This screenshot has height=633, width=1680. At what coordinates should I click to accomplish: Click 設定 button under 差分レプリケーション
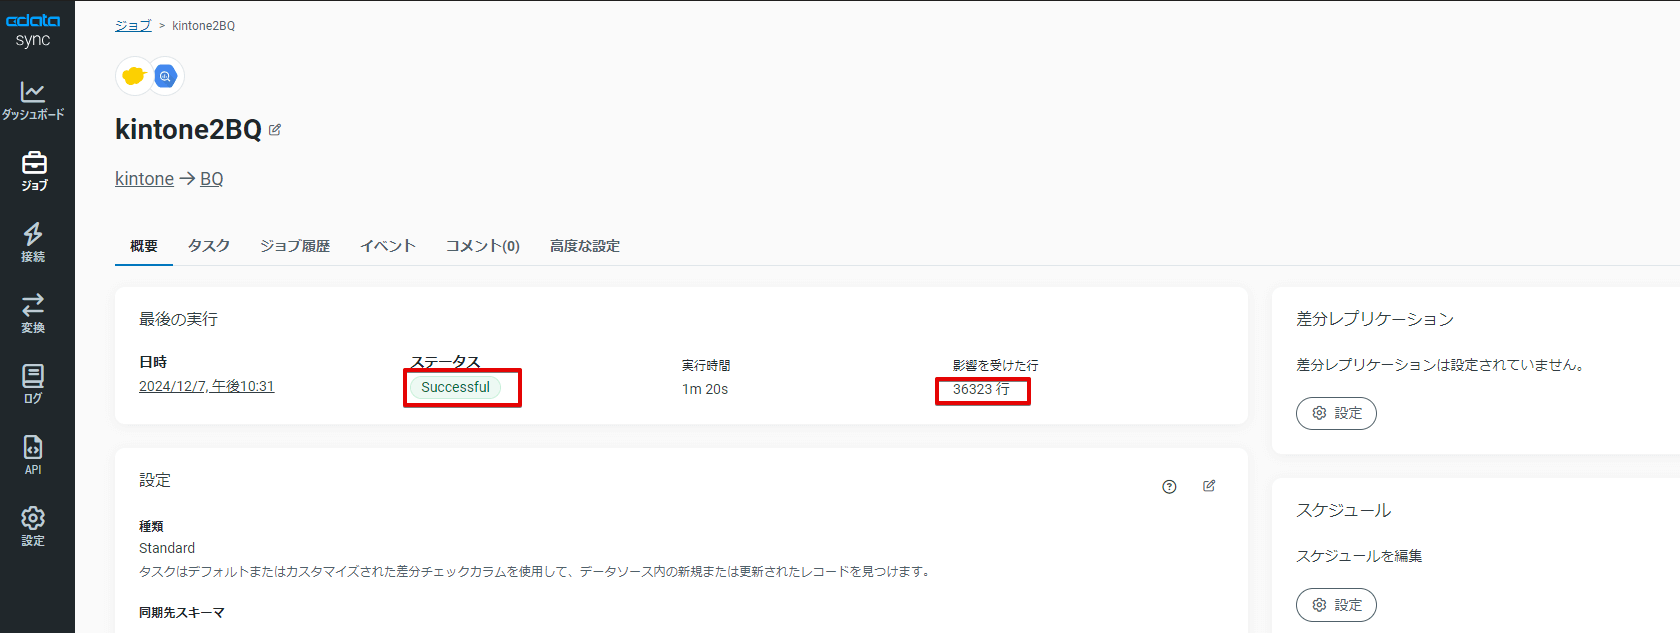click(1336, 413)
